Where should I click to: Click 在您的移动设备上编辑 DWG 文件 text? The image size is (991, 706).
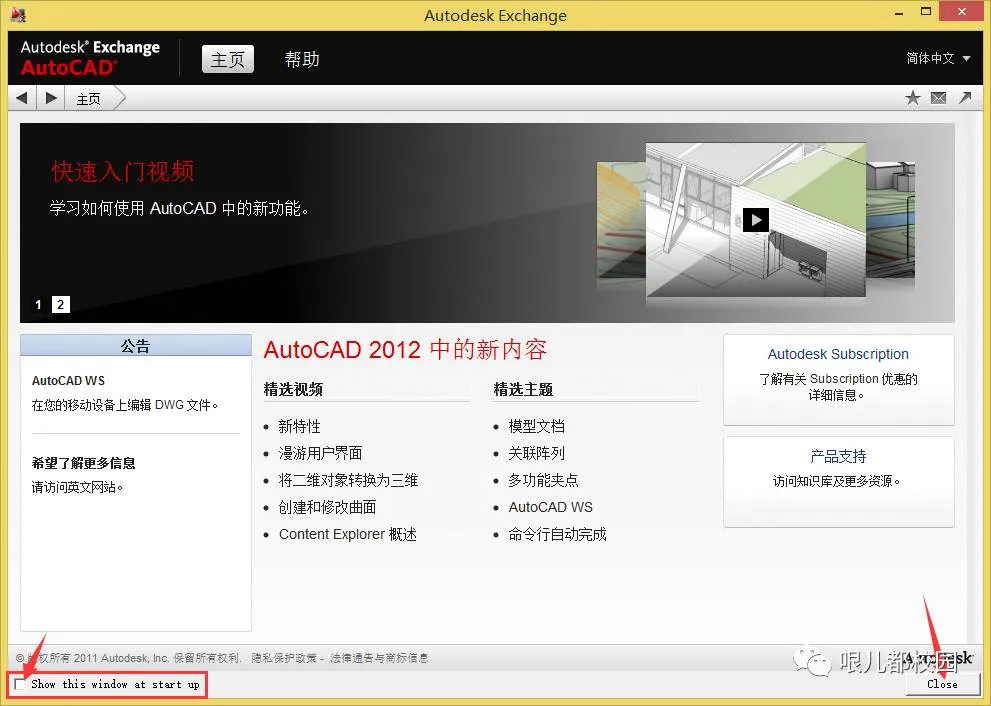[125, 405]
